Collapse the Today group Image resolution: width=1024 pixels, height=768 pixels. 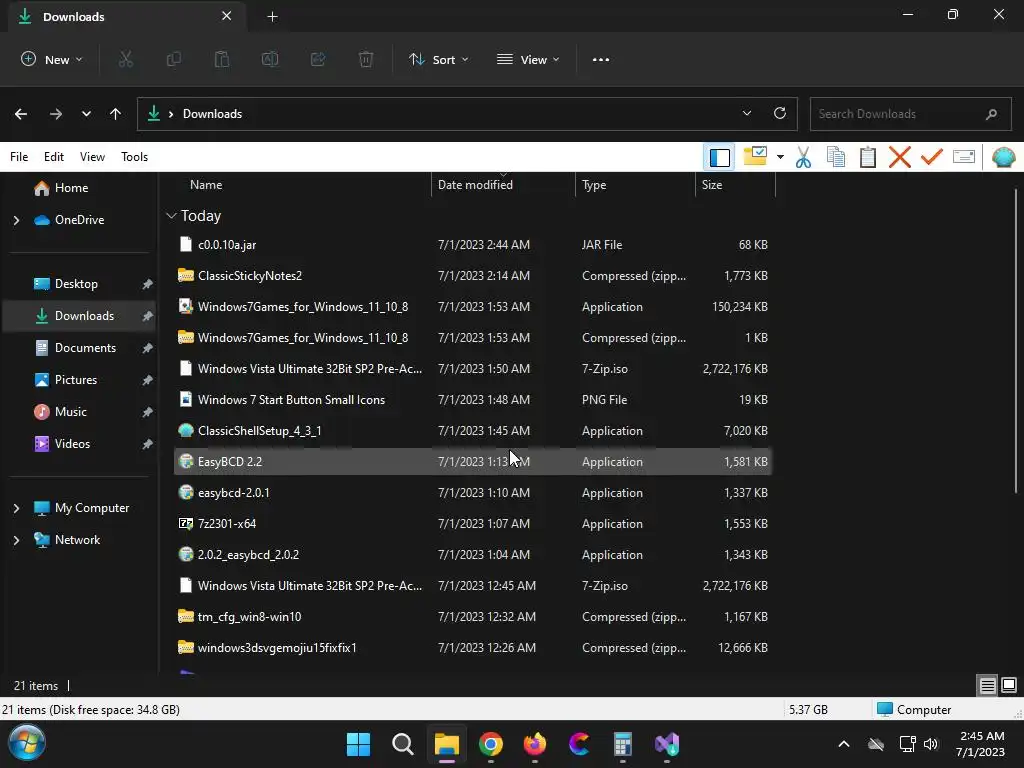(171, 216)
